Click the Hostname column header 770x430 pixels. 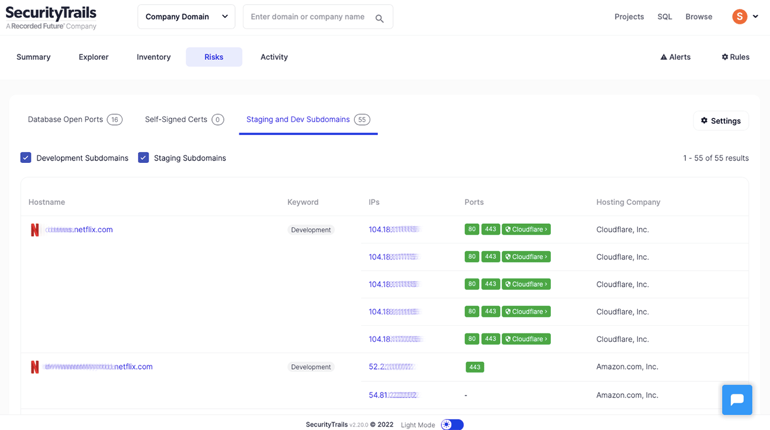point(47,202)
